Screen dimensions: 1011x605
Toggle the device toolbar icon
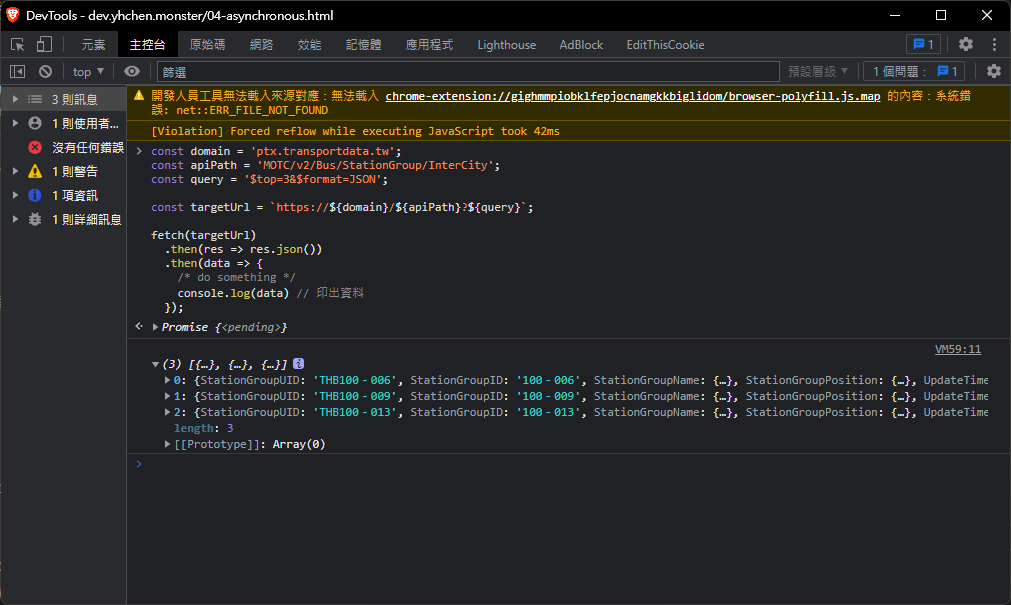[x=44, y=44]
